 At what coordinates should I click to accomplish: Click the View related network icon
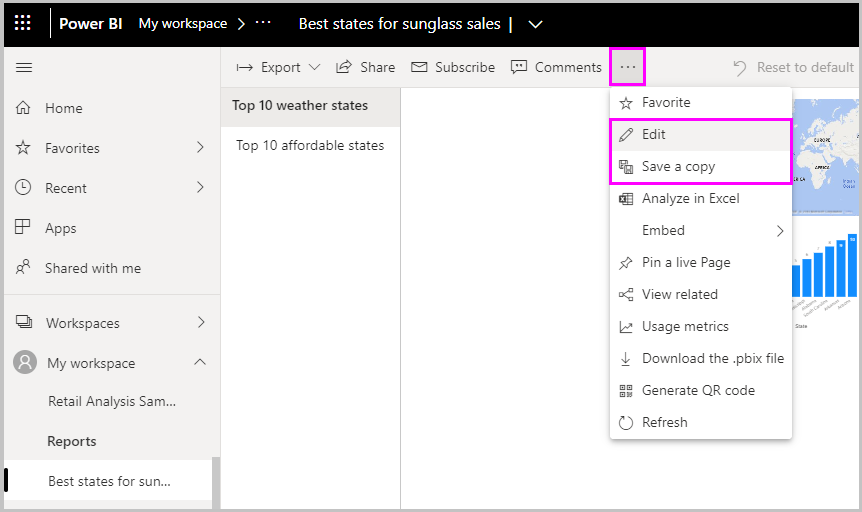coord(626,295)
